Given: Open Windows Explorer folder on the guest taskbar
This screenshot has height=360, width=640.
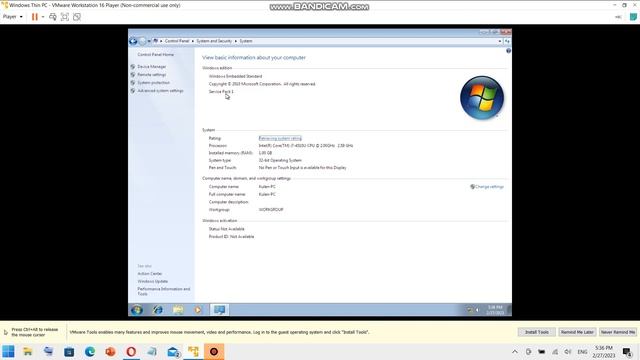Looking at the screenshot, I should (178, 310).
